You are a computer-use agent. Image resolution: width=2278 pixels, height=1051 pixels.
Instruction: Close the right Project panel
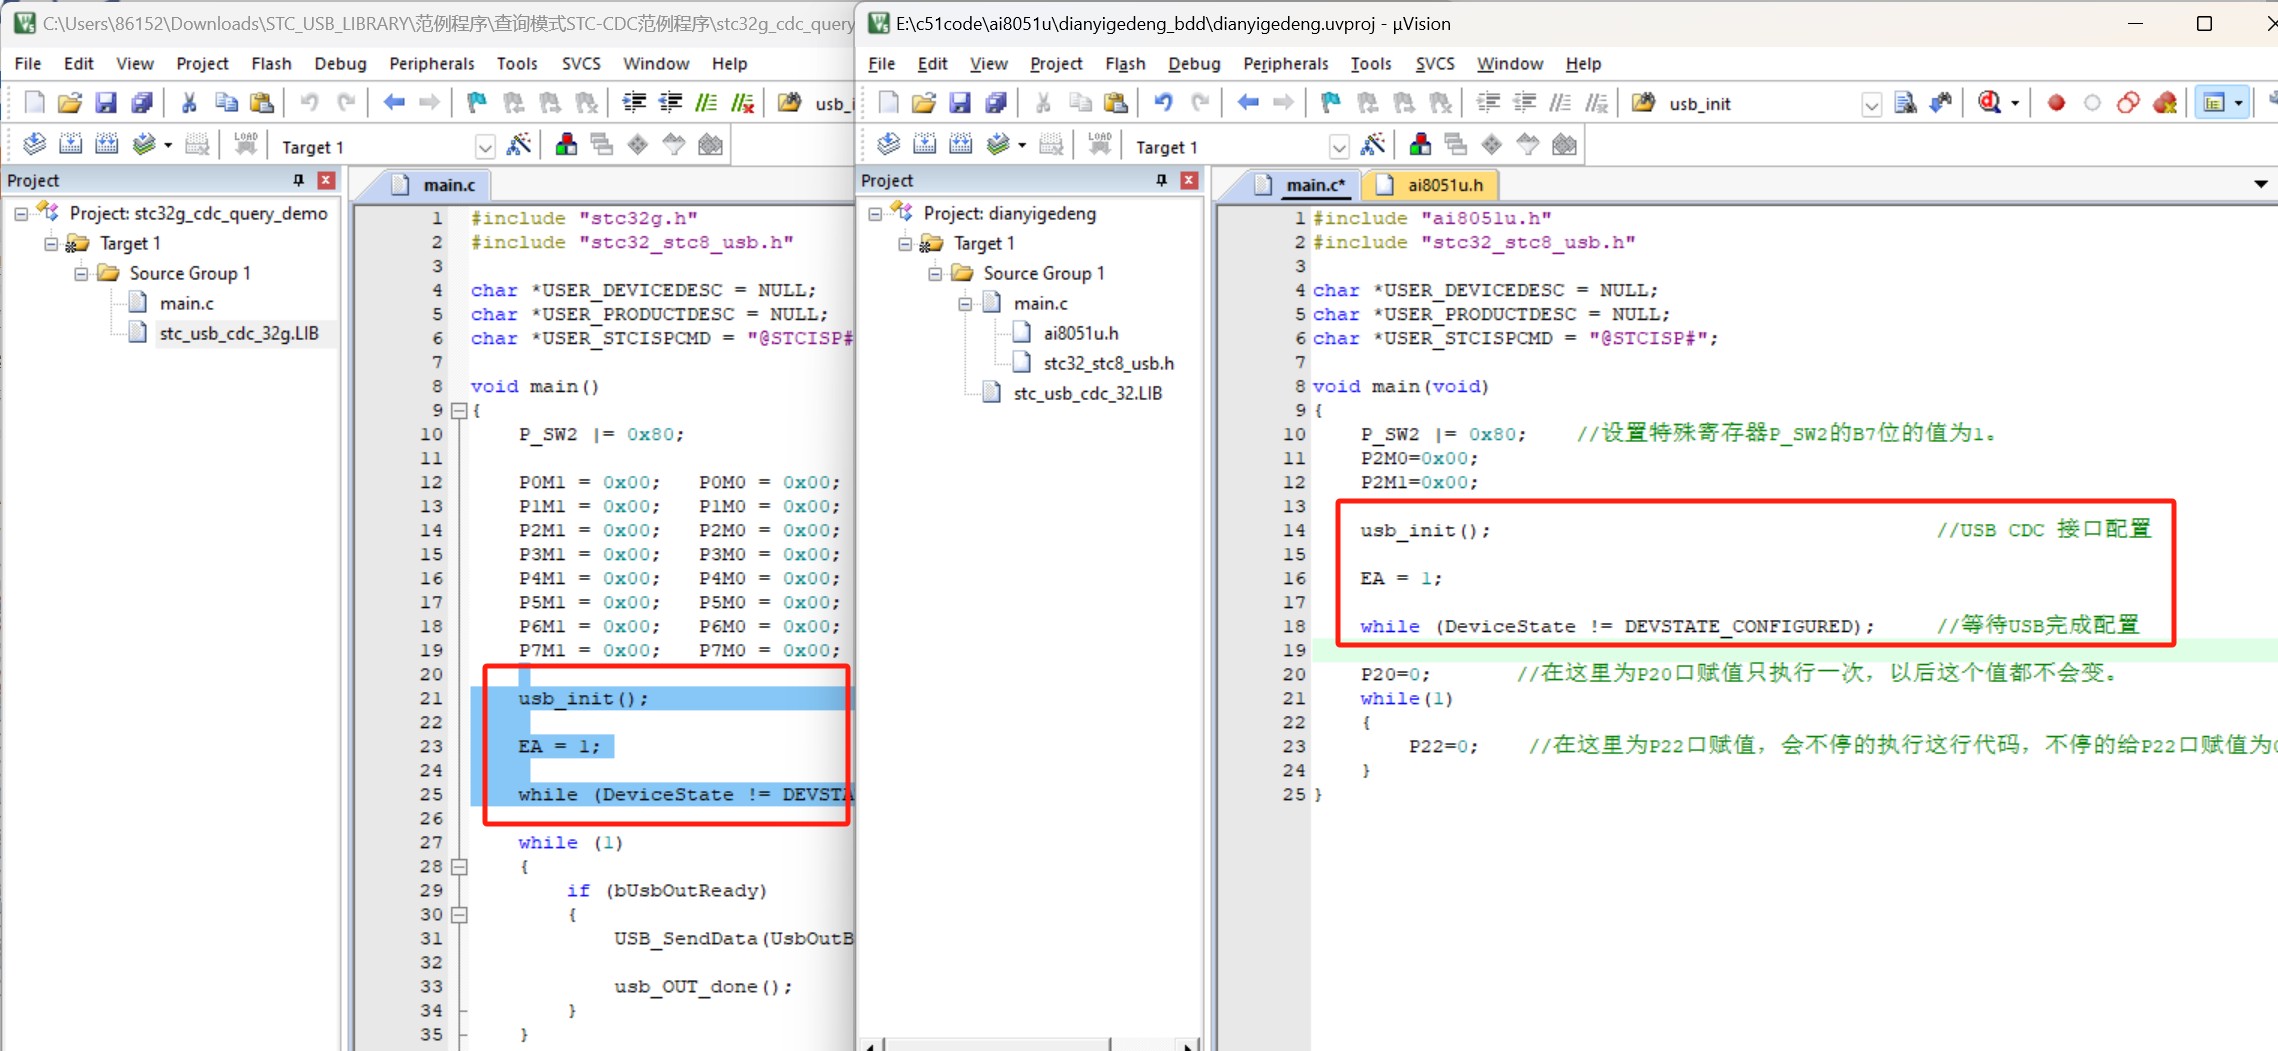pyautogui.click(x=1189, y=180)
